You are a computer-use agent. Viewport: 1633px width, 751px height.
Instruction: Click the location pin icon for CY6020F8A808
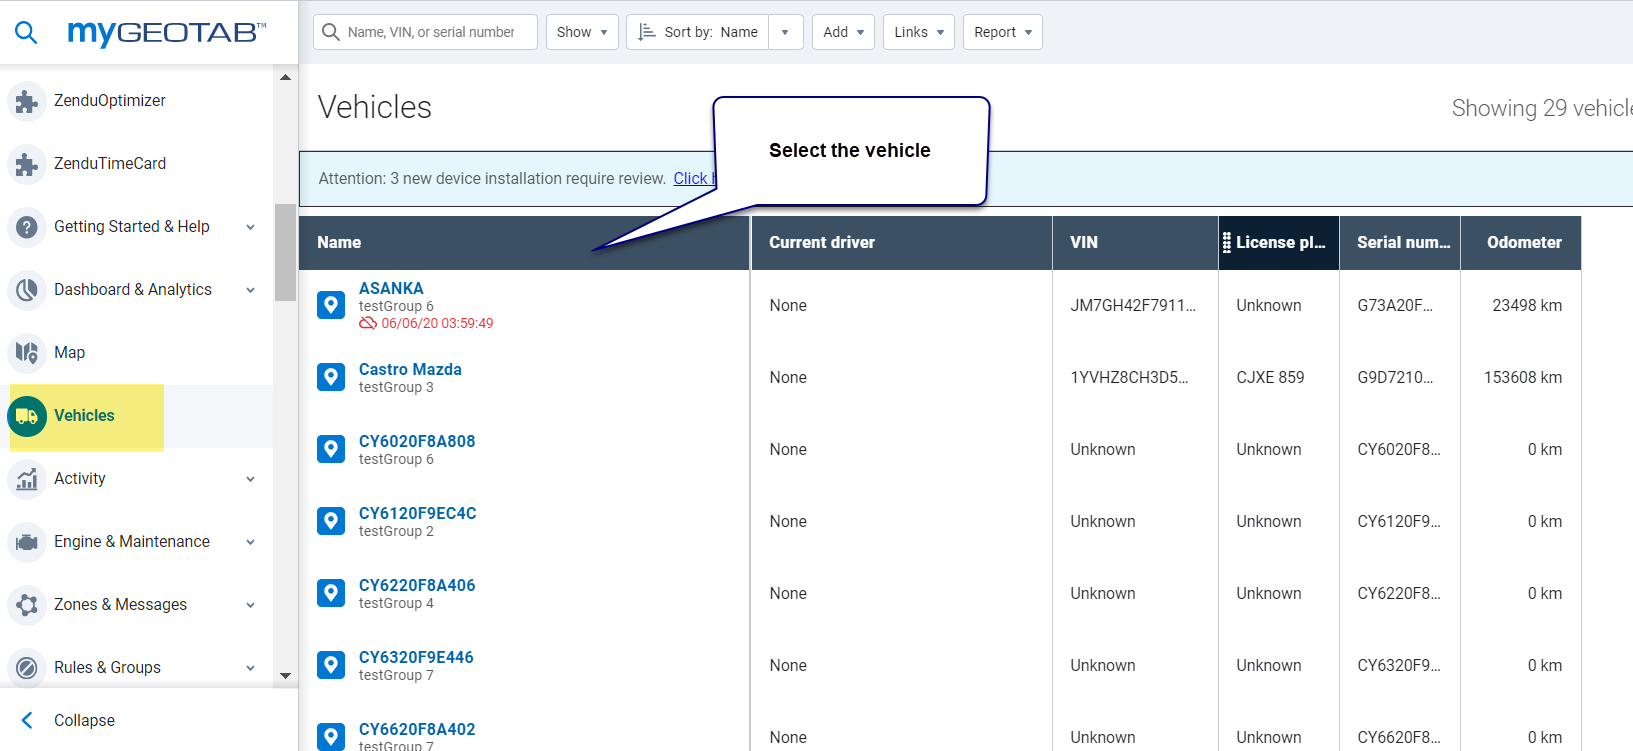(331, 449)
